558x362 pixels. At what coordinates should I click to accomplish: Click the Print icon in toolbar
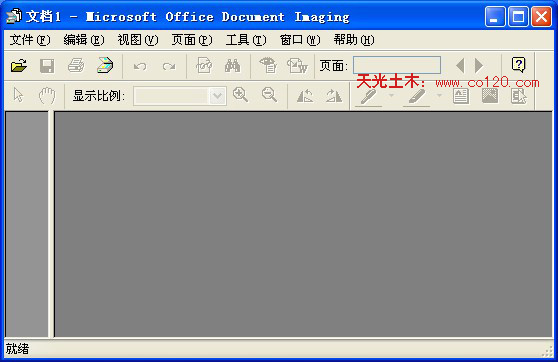(76, 66)
